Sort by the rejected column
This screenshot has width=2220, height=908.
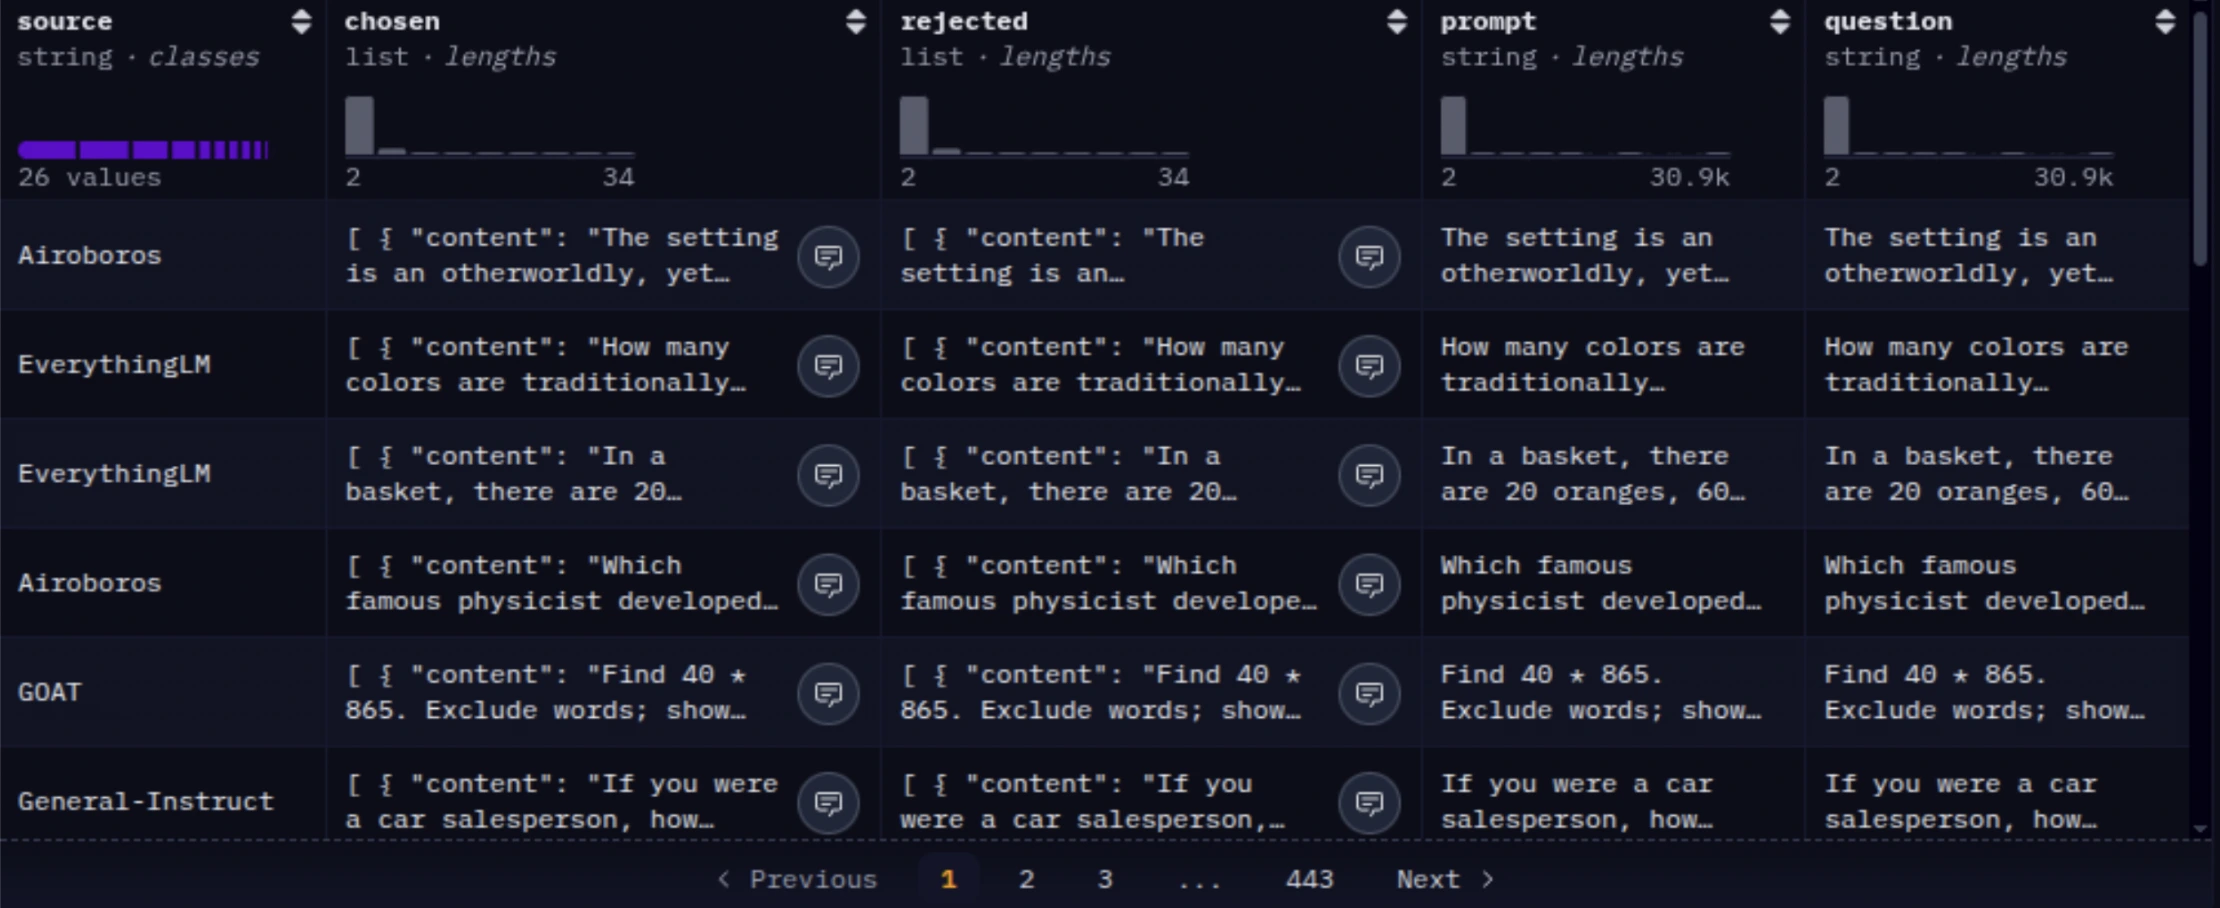(x=1397, y=22)
